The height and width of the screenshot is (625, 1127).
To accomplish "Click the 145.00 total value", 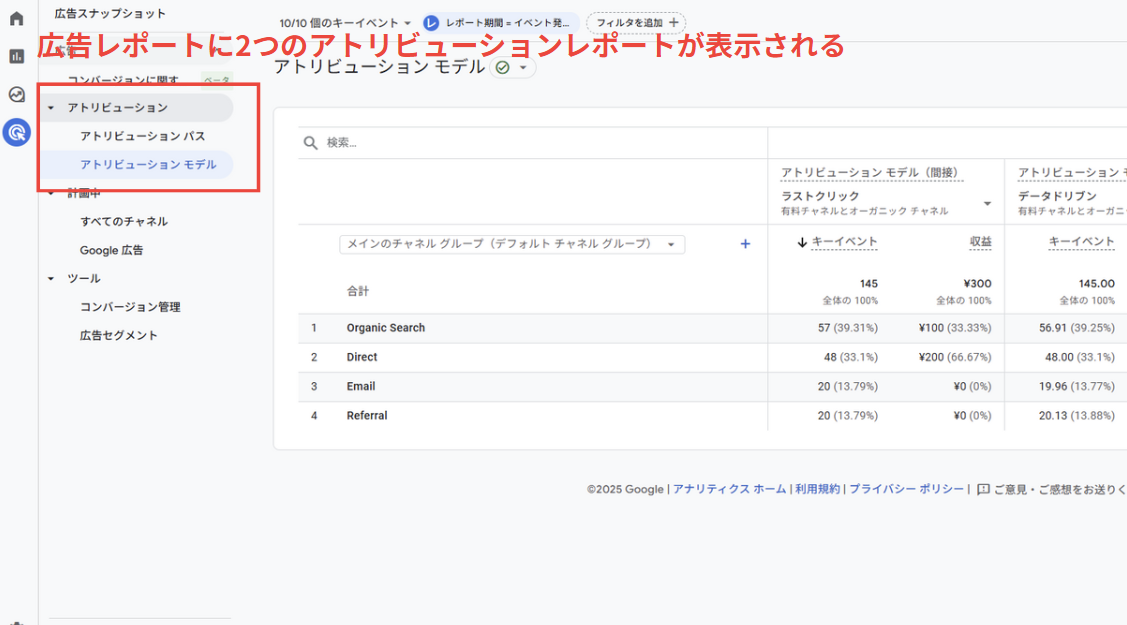I will click(1096, 284).
